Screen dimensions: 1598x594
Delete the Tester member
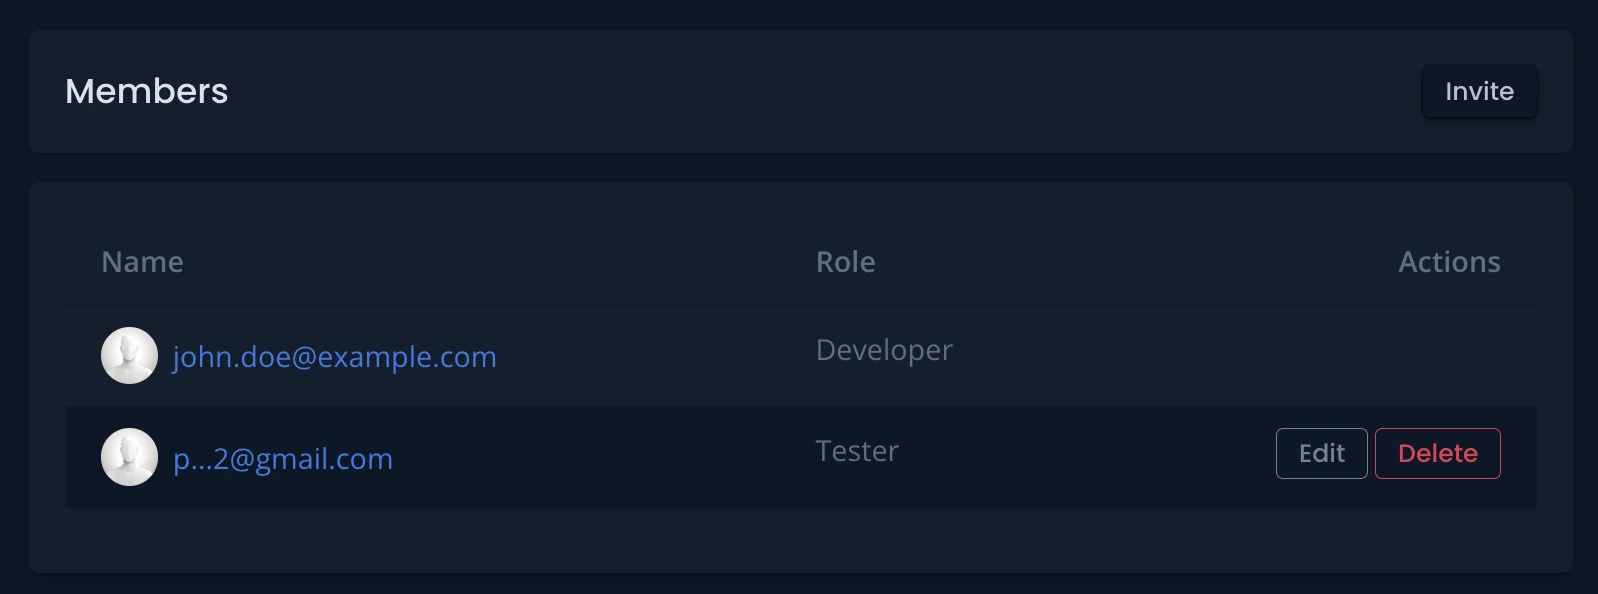pyautogui.click(x=1437, y=454)
